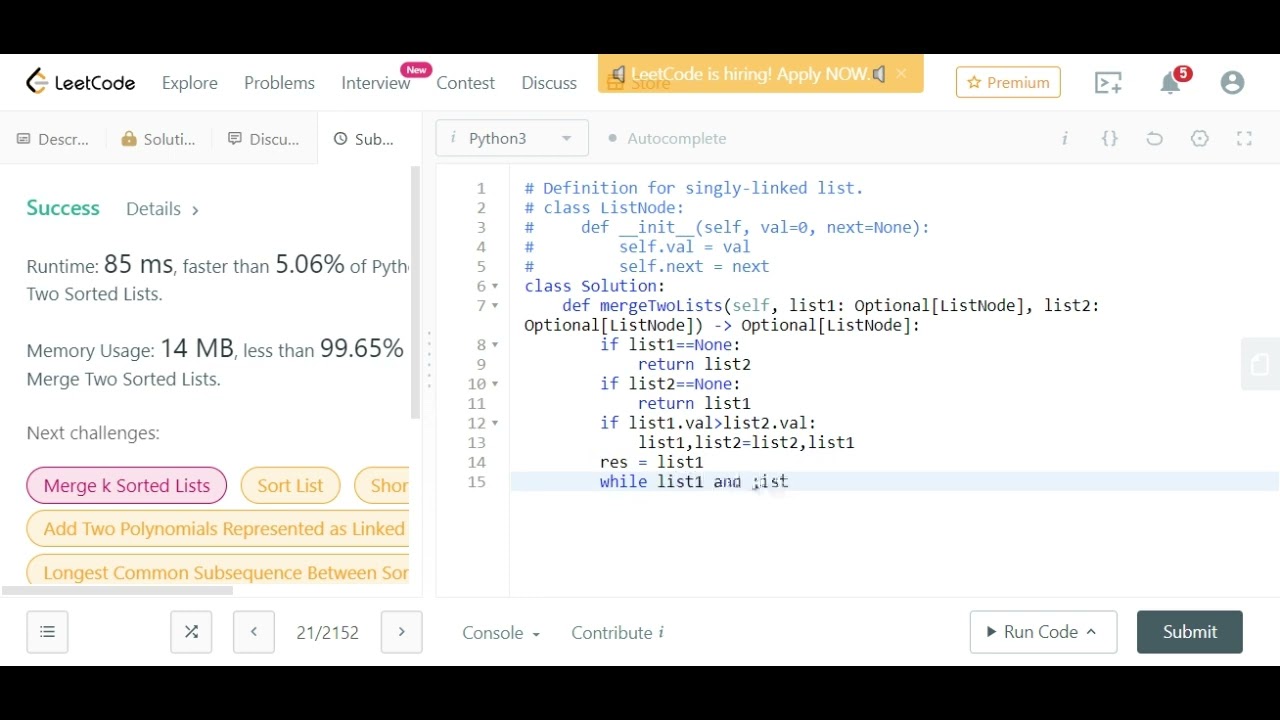Toggle the Autocomplete option
The height and width of the screenshot is (720, 1280).
[667, 138]
